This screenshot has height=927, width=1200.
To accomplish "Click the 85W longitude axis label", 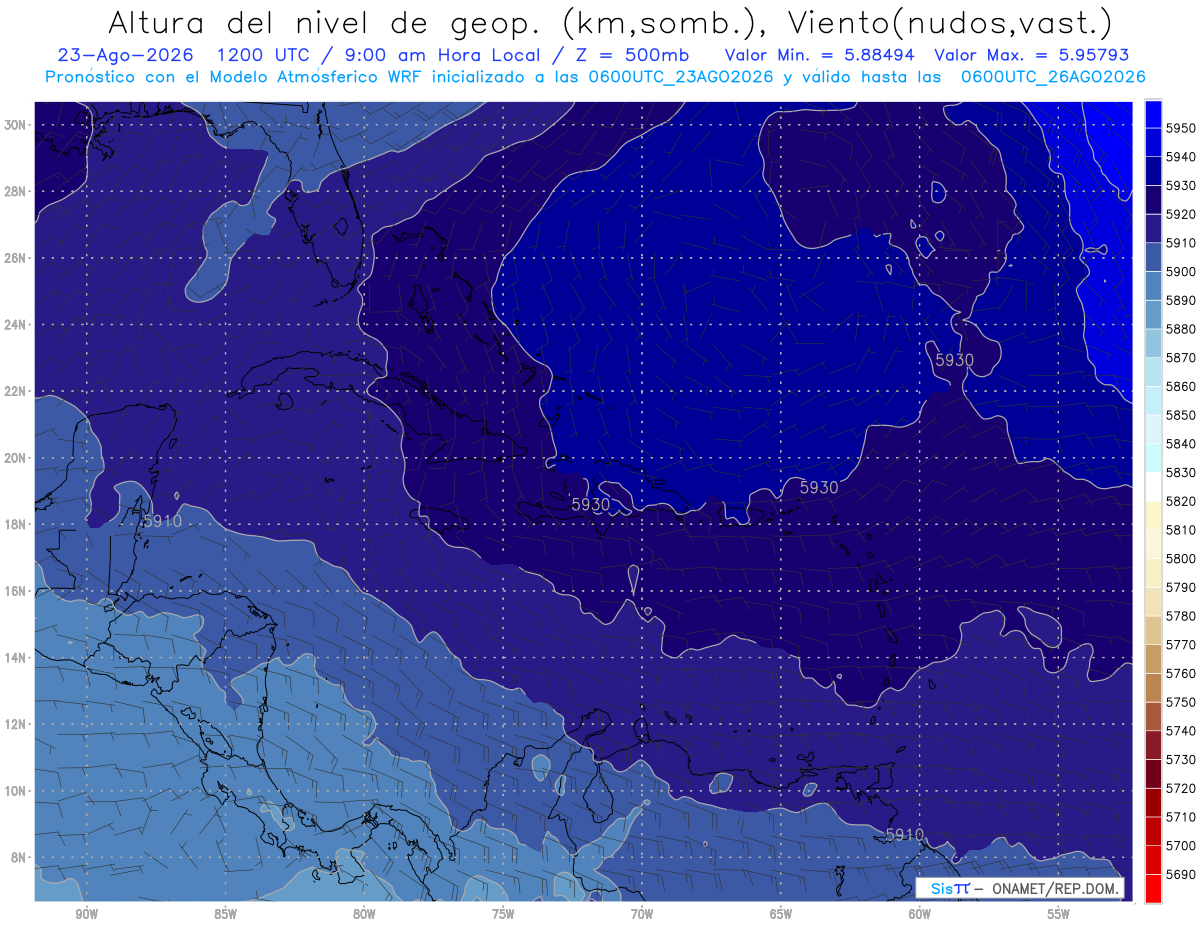I will pos(225,915).
